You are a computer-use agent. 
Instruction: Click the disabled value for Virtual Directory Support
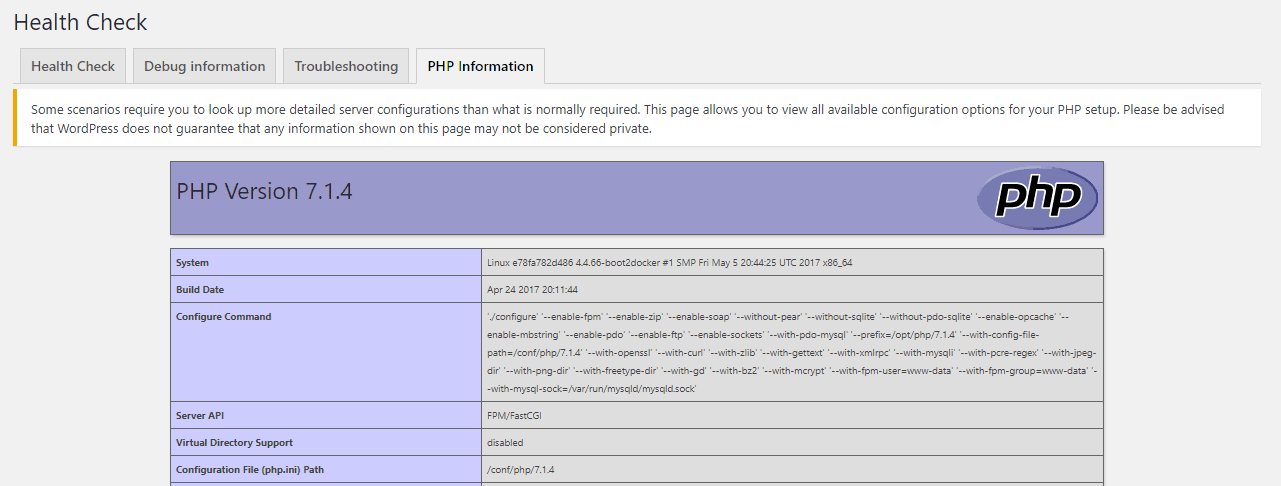[505, 442]
